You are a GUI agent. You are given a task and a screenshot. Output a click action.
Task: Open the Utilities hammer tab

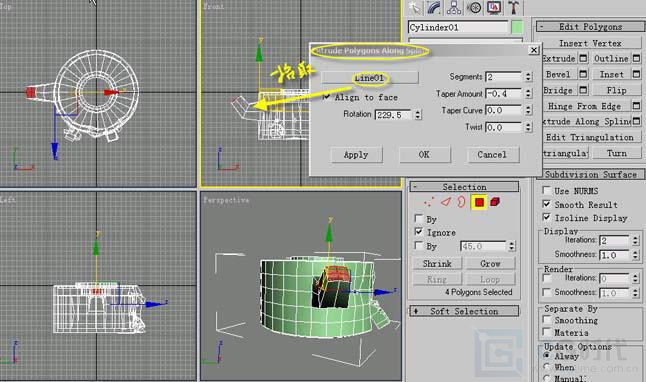513,7
